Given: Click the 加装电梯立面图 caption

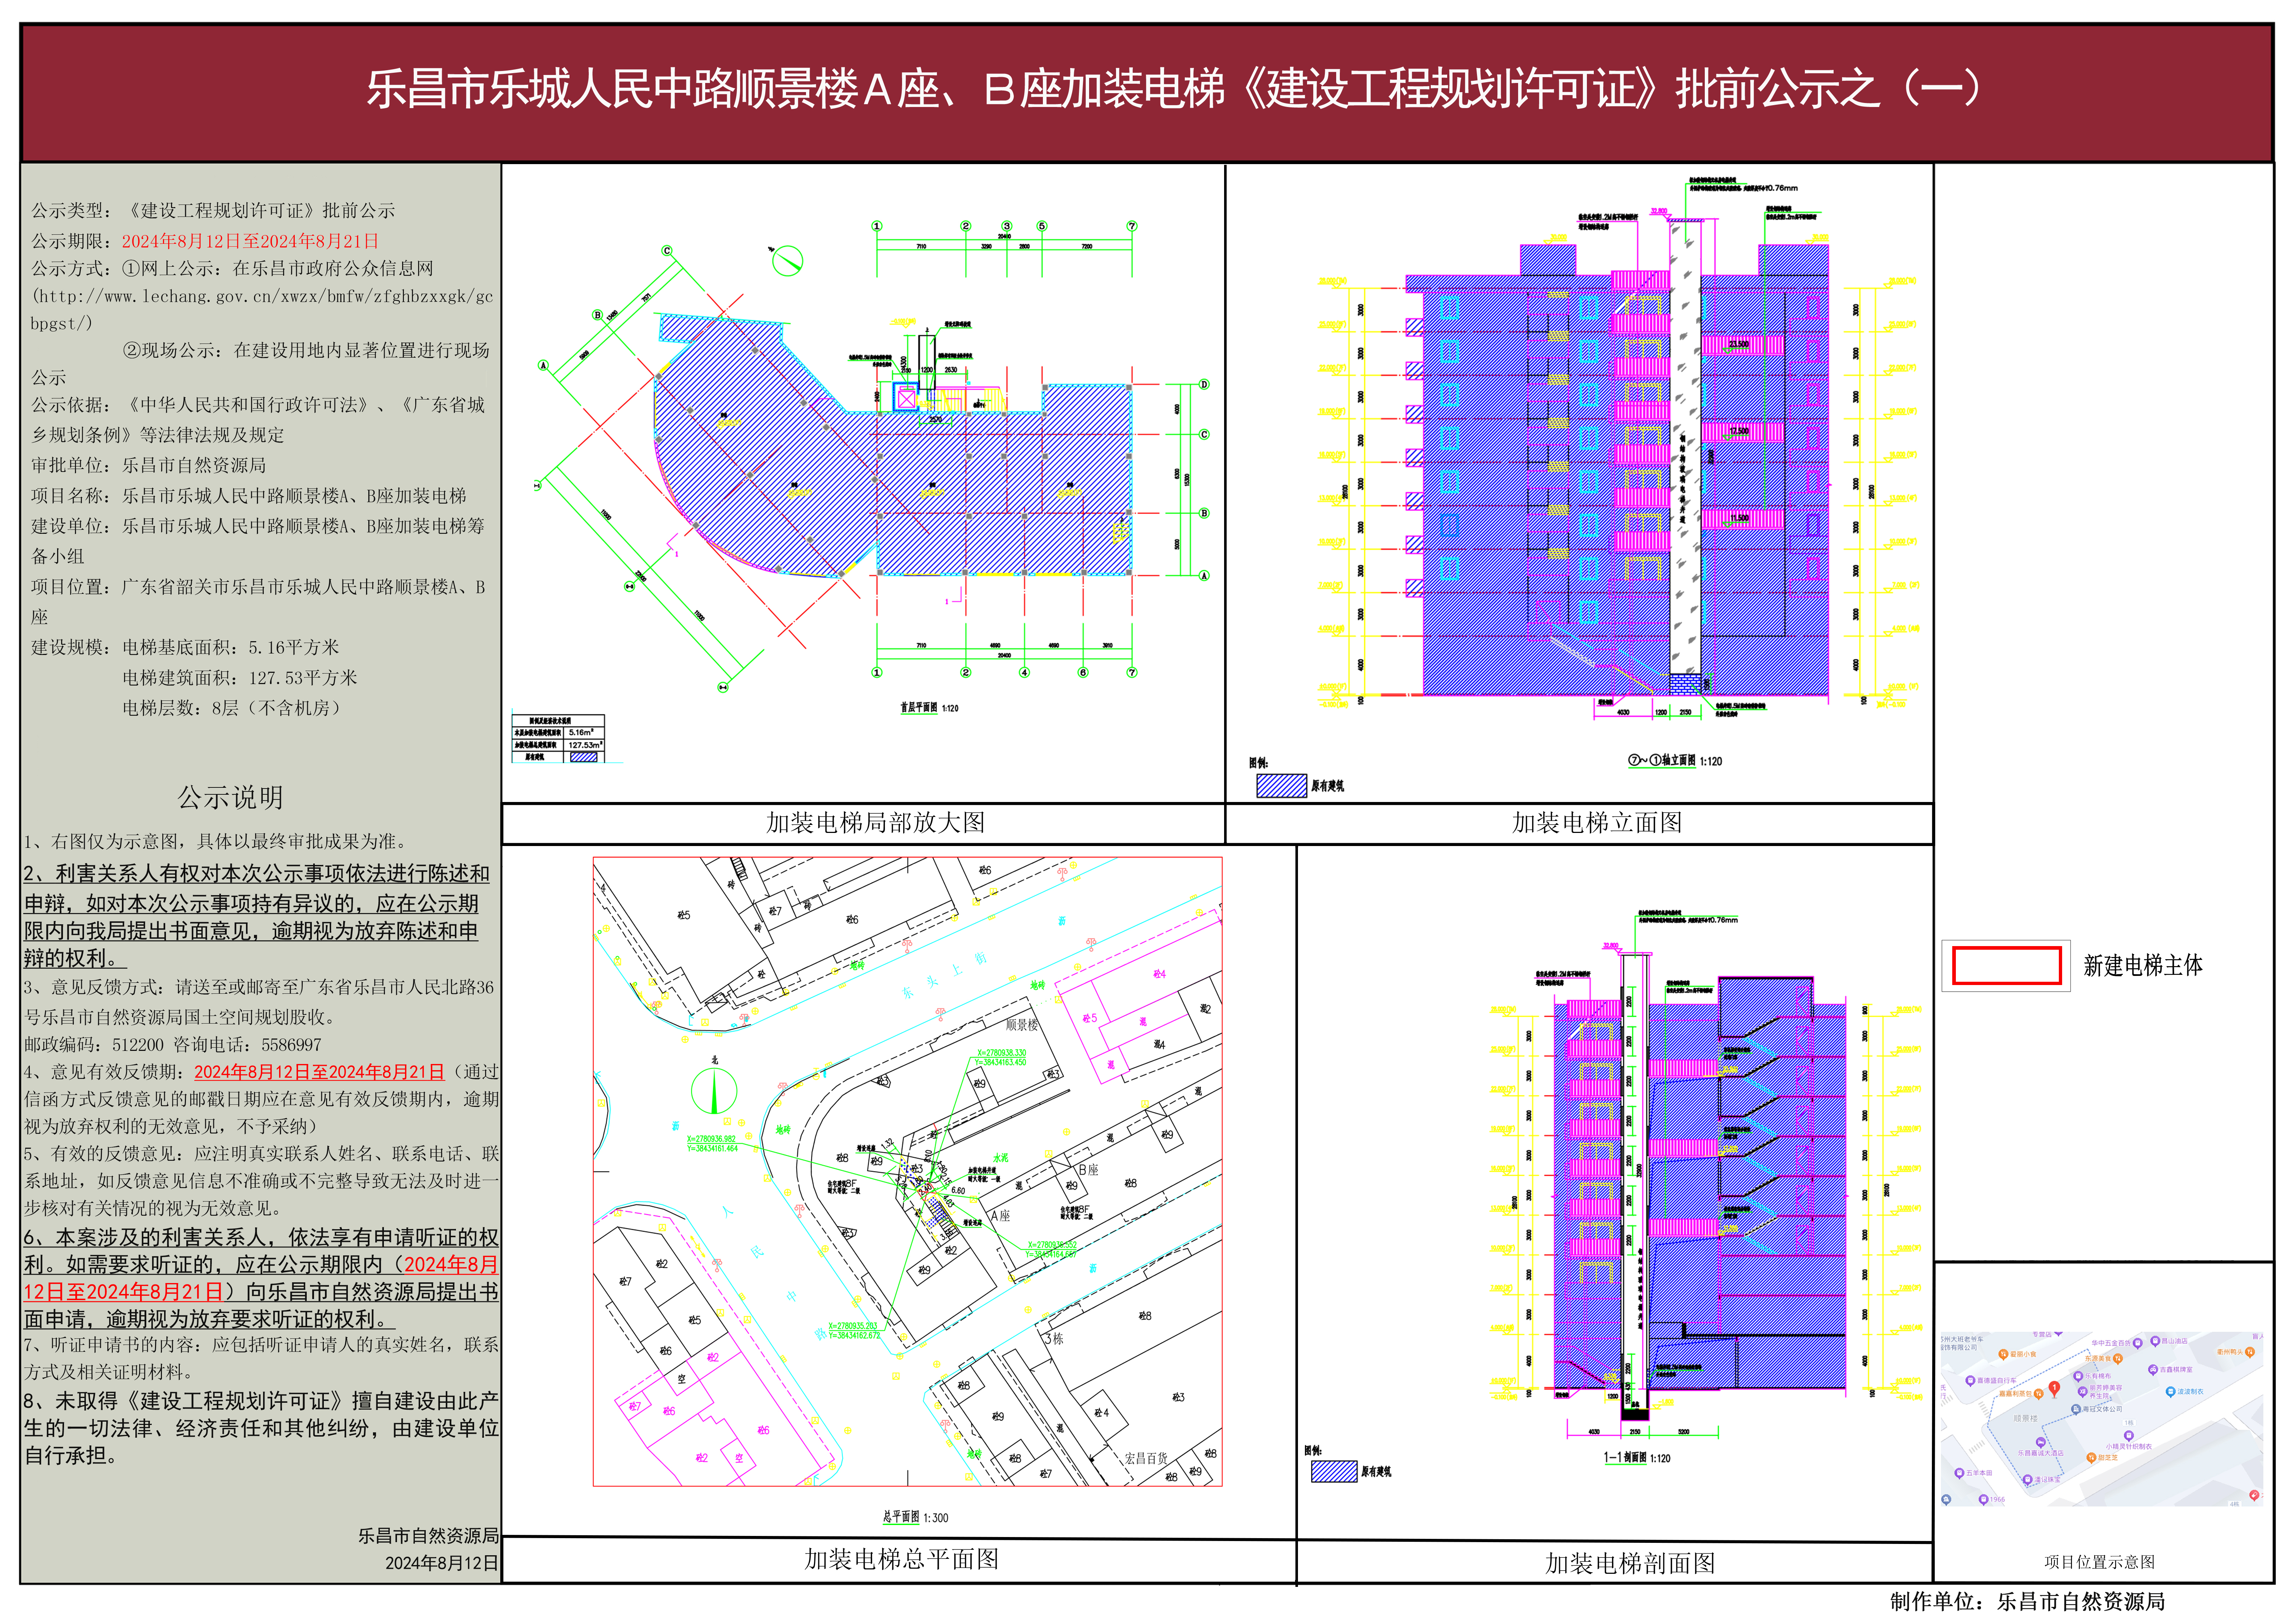Looking at the screenshot, I should [x=1597, y=822].
